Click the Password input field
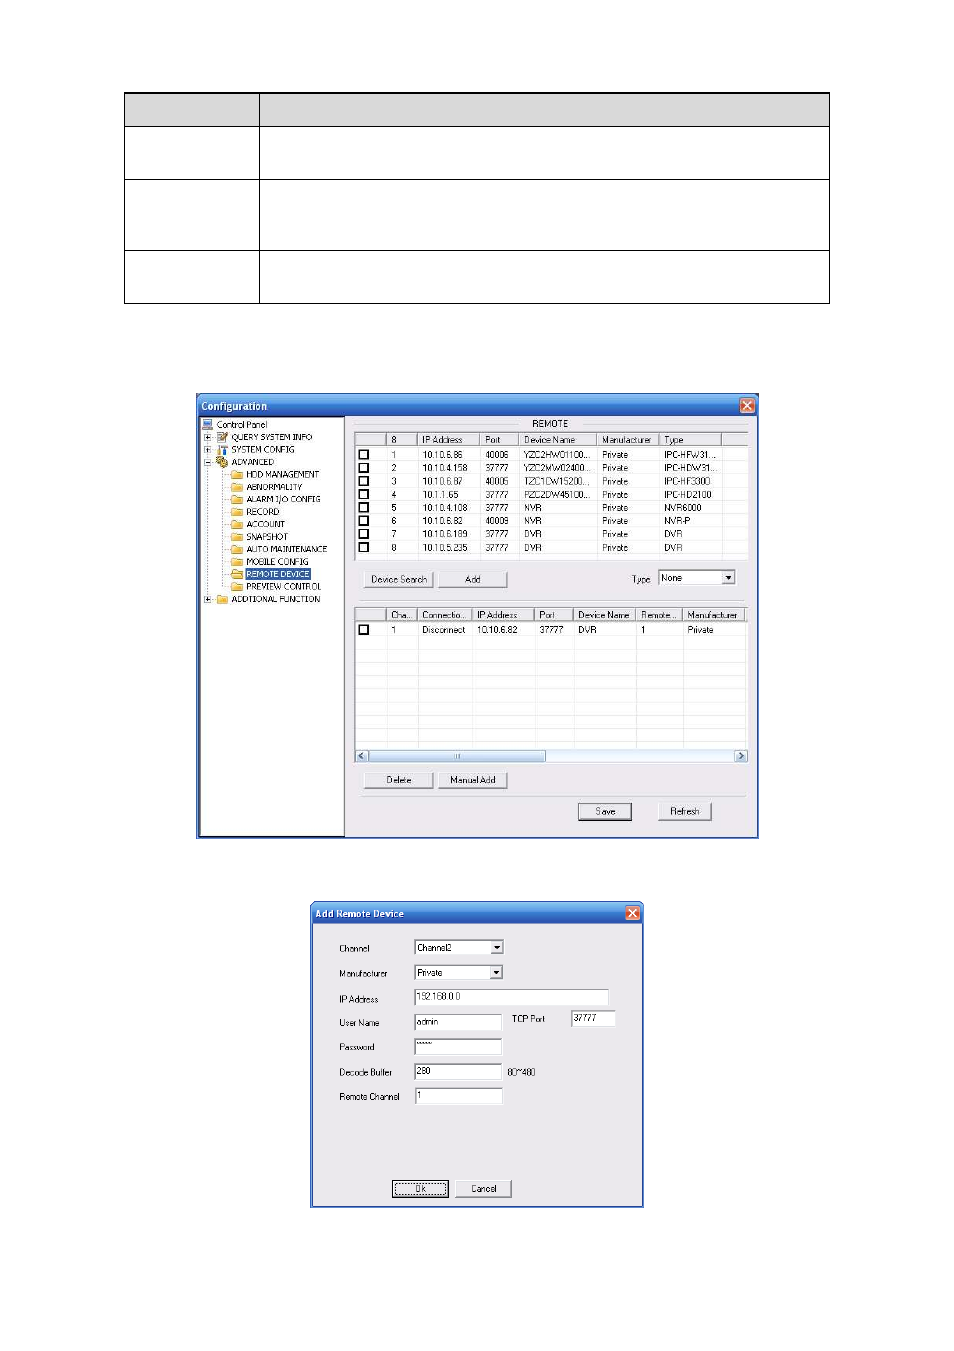 coord(458,1046)
